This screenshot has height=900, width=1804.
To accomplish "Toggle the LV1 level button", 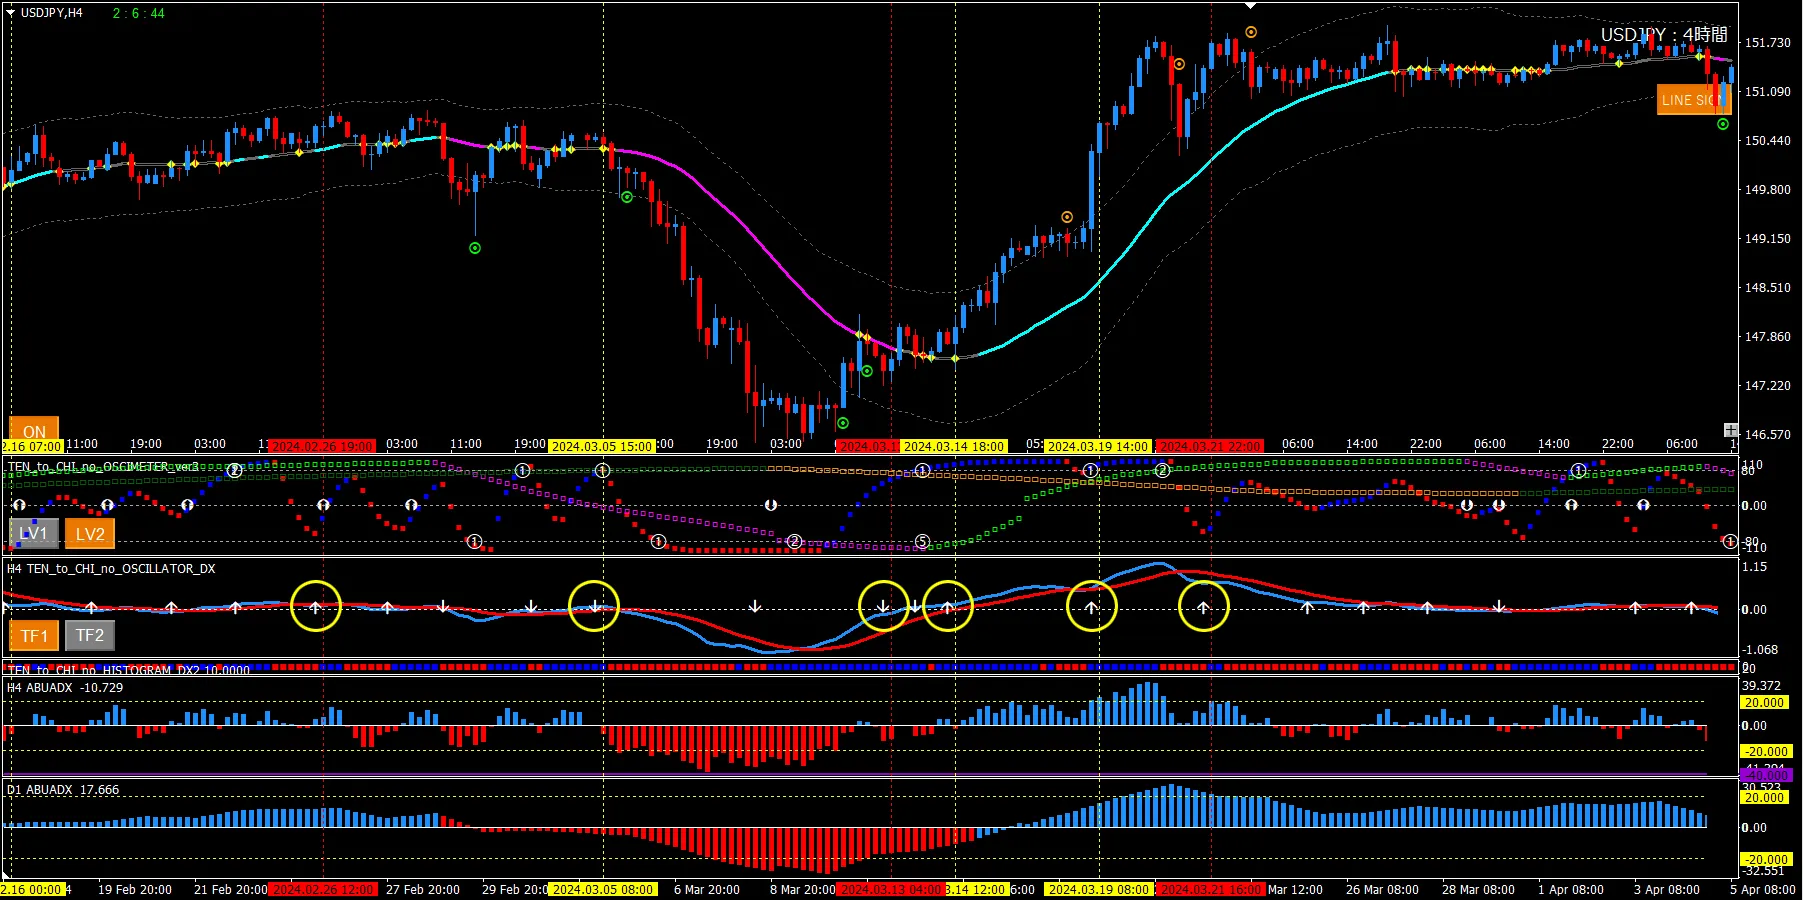I will tap(34, 533).
